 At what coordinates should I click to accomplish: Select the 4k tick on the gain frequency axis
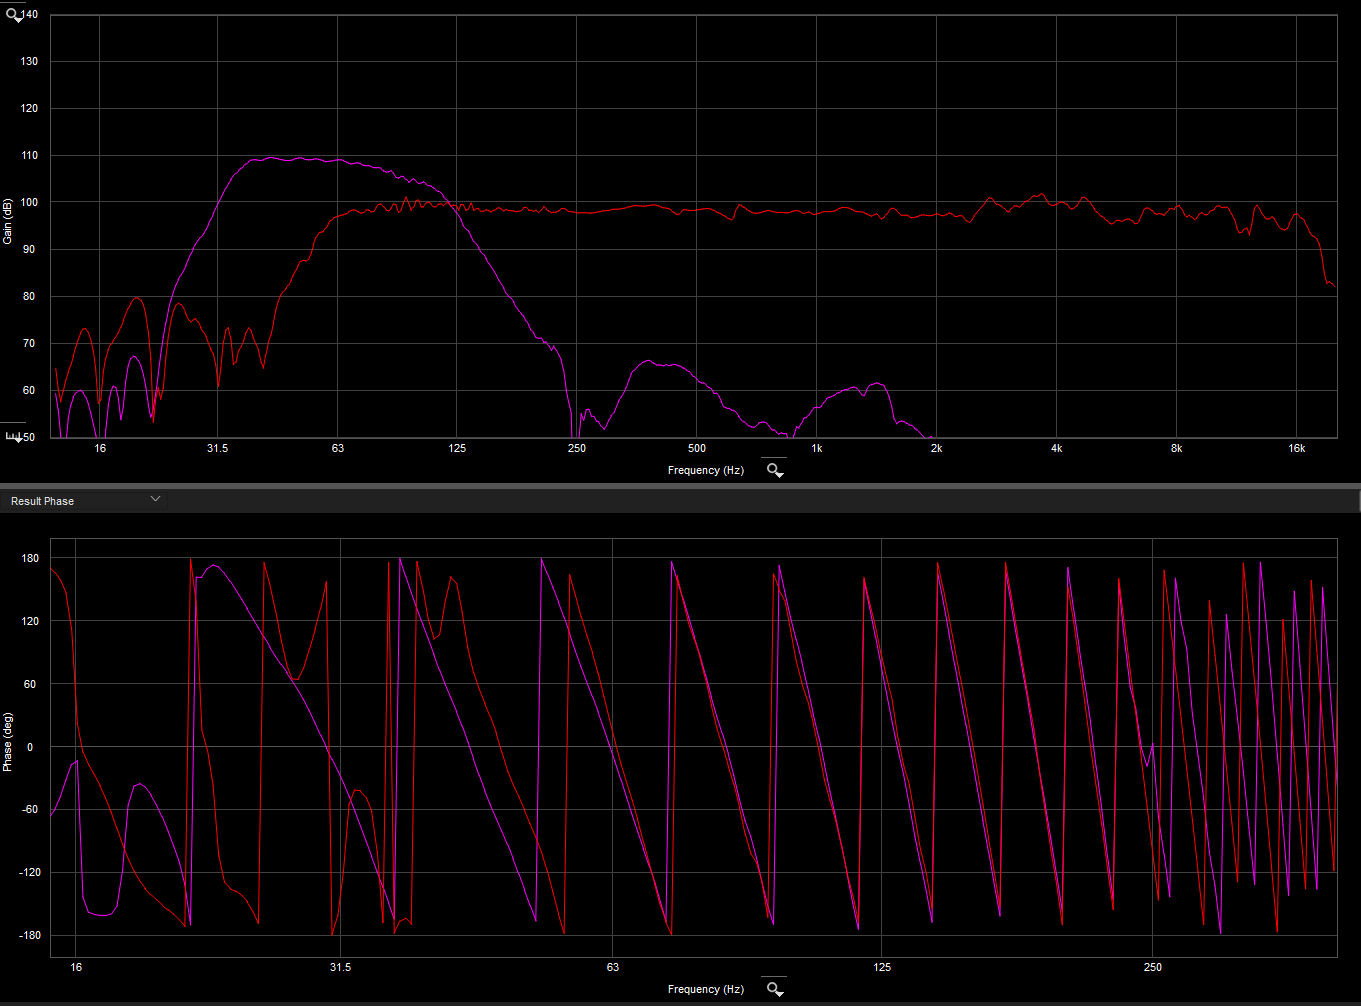[1056, 448]
